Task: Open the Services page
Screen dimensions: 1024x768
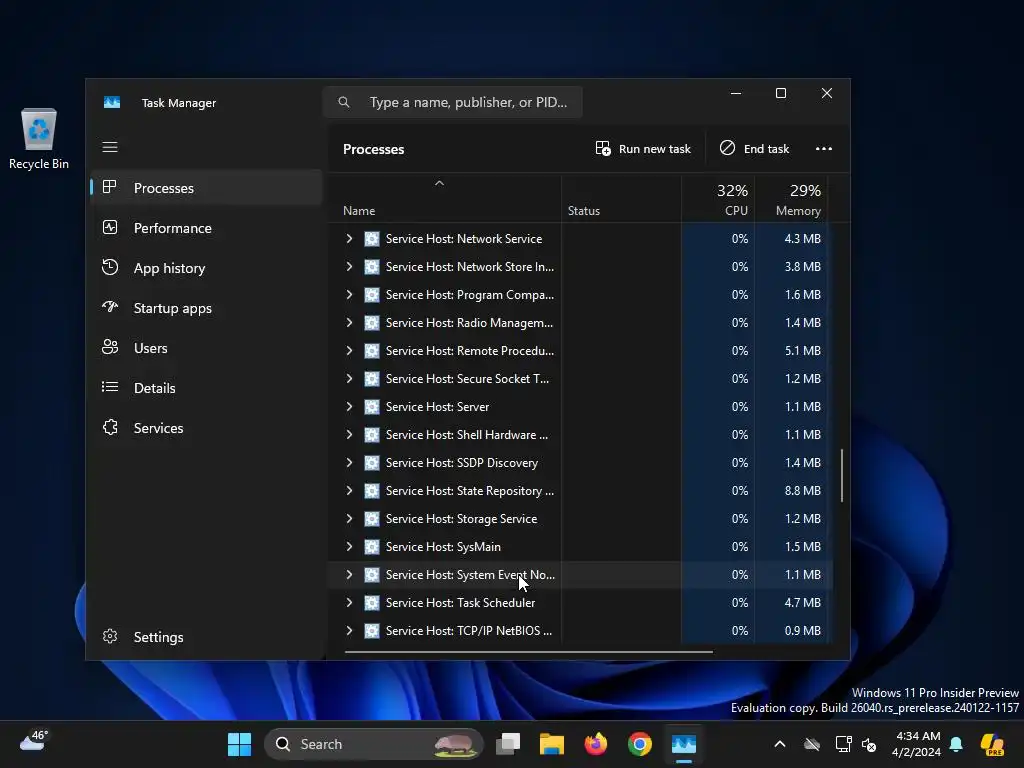Action: point(206,428)
